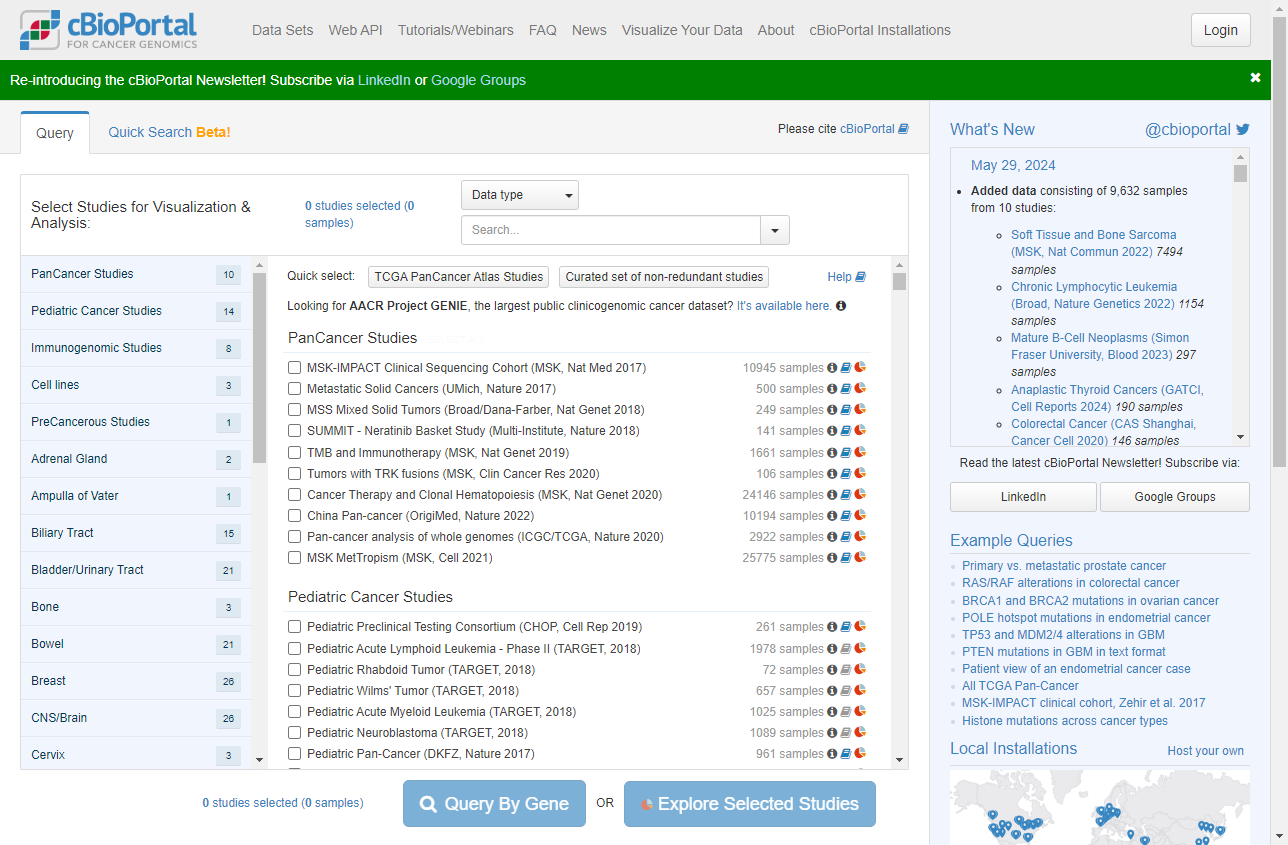1288x845 pixels.
Task: Open publication icon for Pediatric Pan-Cancer DKFZ
Action: click(846, 754)
